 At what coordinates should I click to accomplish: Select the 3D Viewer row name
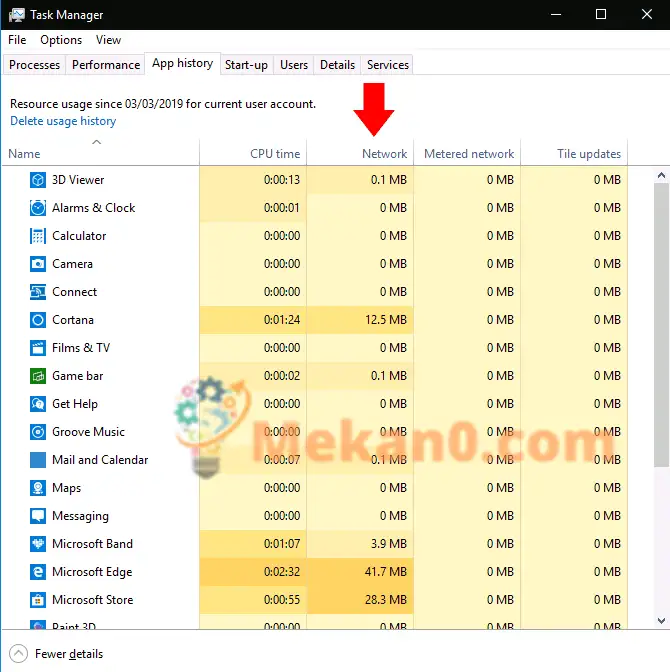click(78, 180)
